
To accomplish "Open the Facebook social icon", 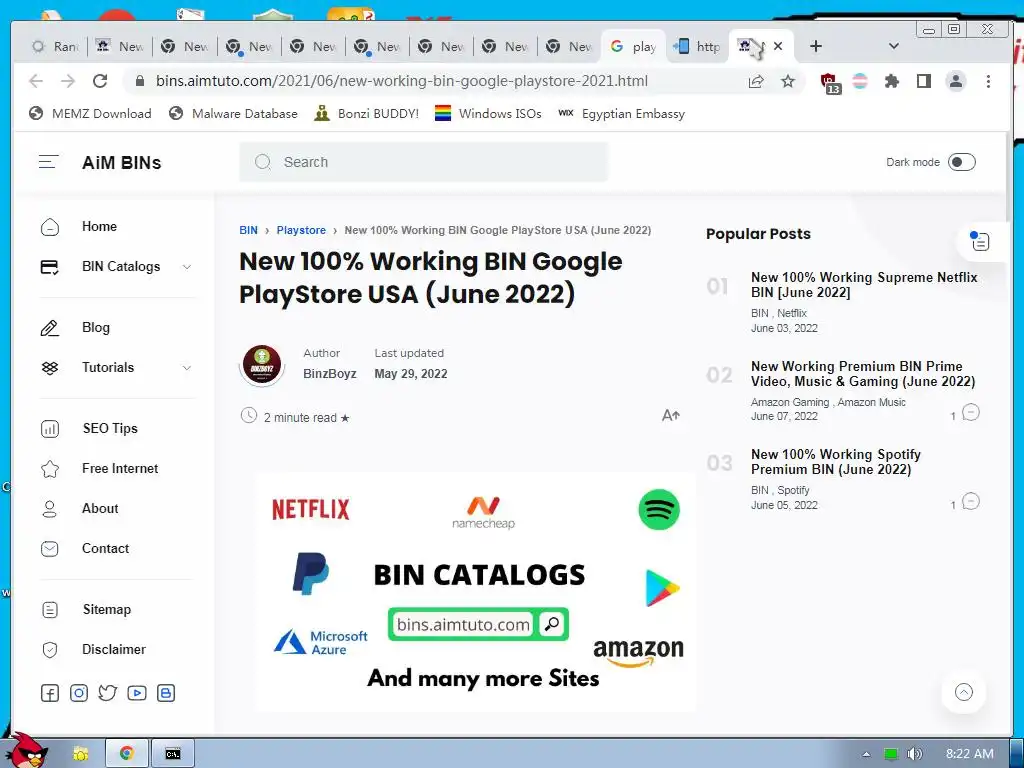I will tap(50, 693).
